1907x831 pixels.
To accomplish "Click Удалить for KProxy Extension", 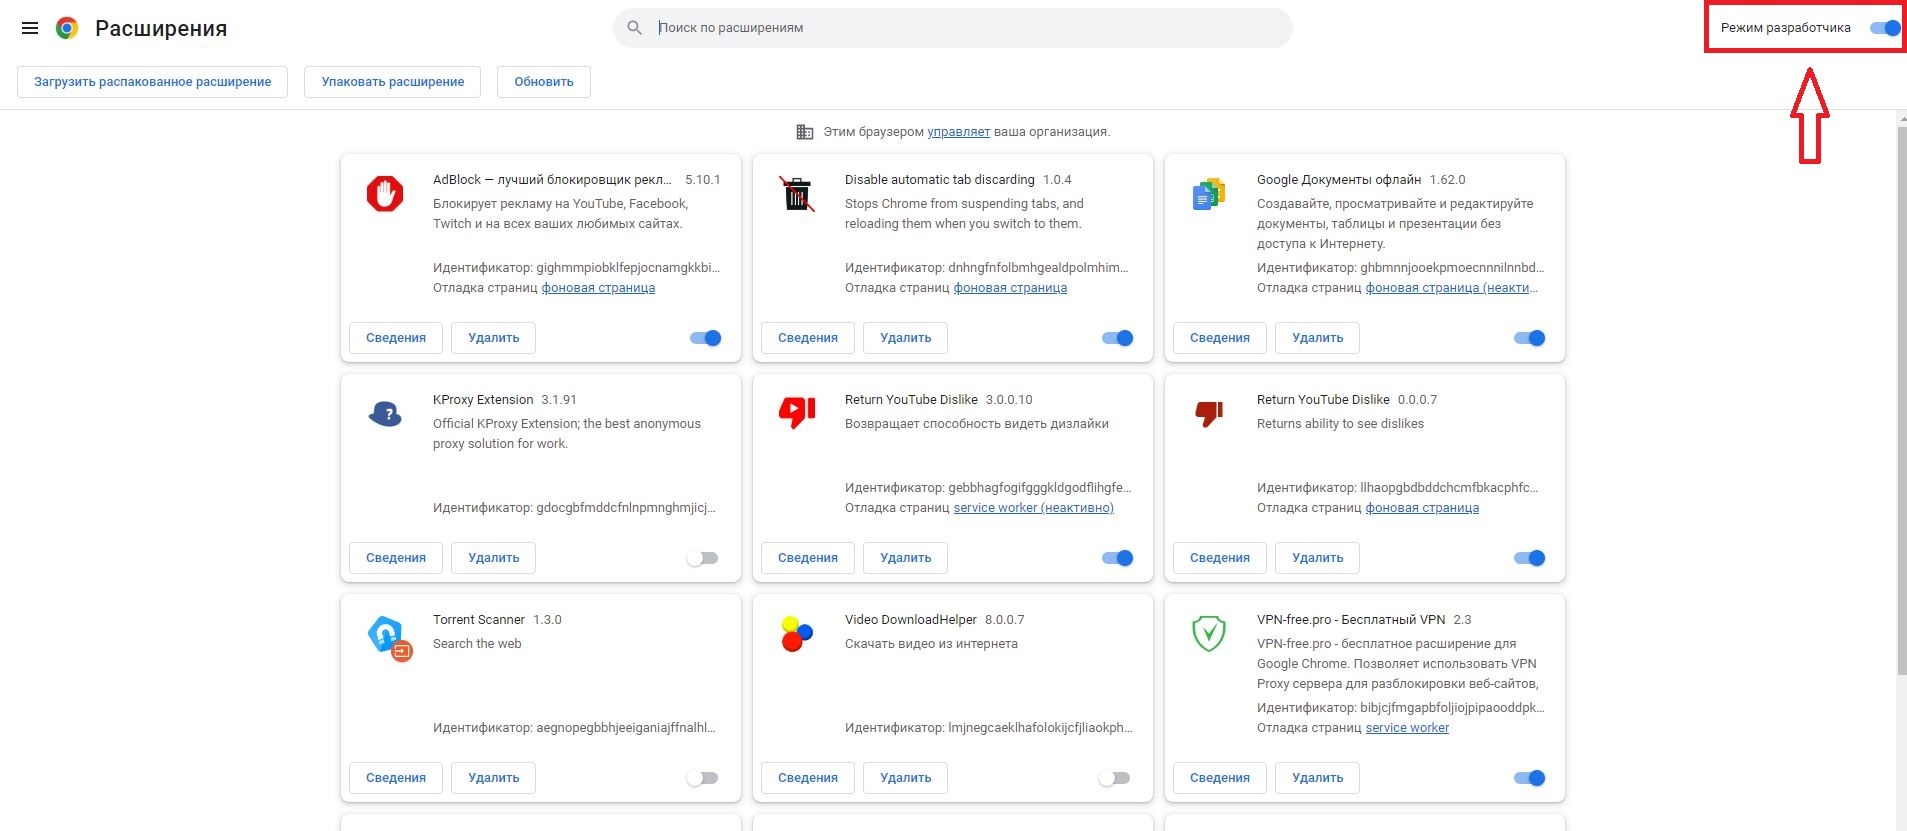I will (494, 558).
